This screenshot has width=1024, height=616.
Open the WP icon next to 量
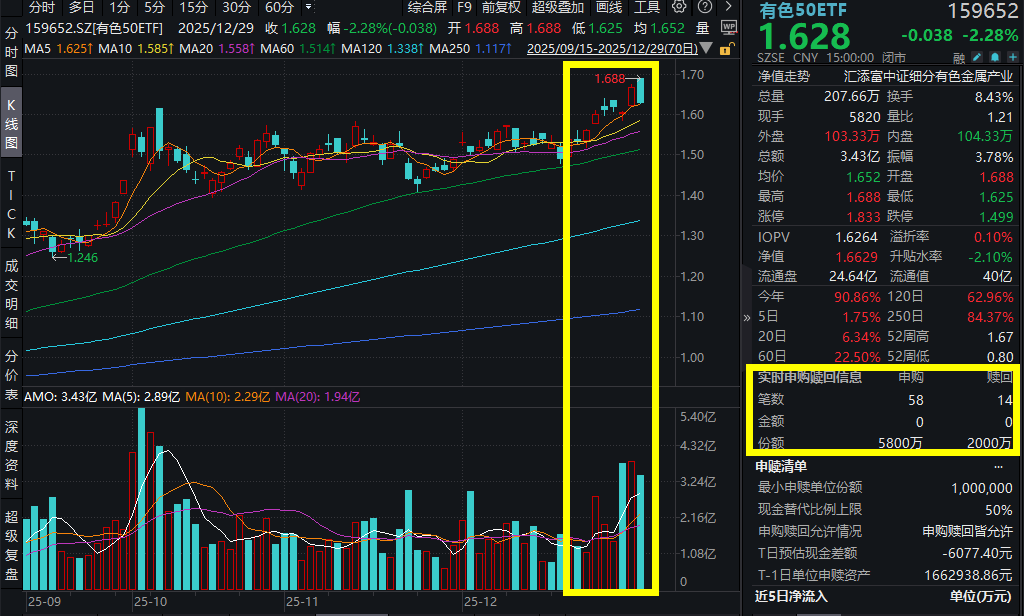pos(729,27)
